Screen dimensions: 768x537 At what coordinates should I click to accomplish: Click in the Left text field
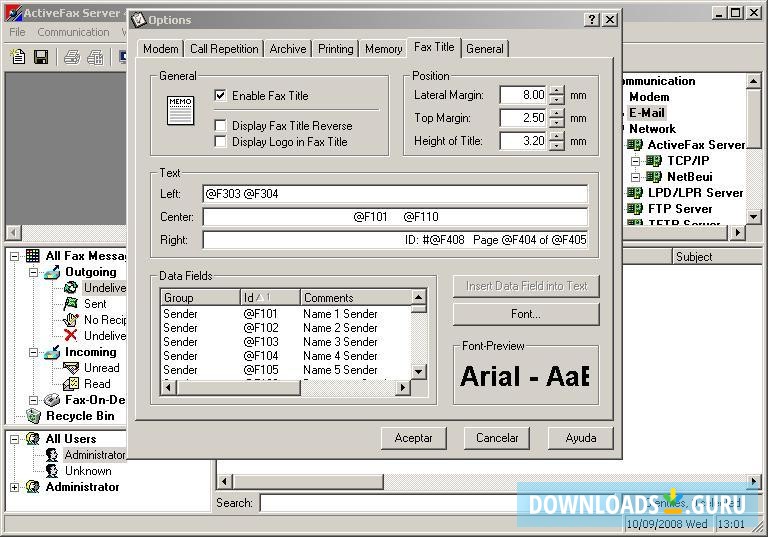pyautogui.click(x=395, y=194)
